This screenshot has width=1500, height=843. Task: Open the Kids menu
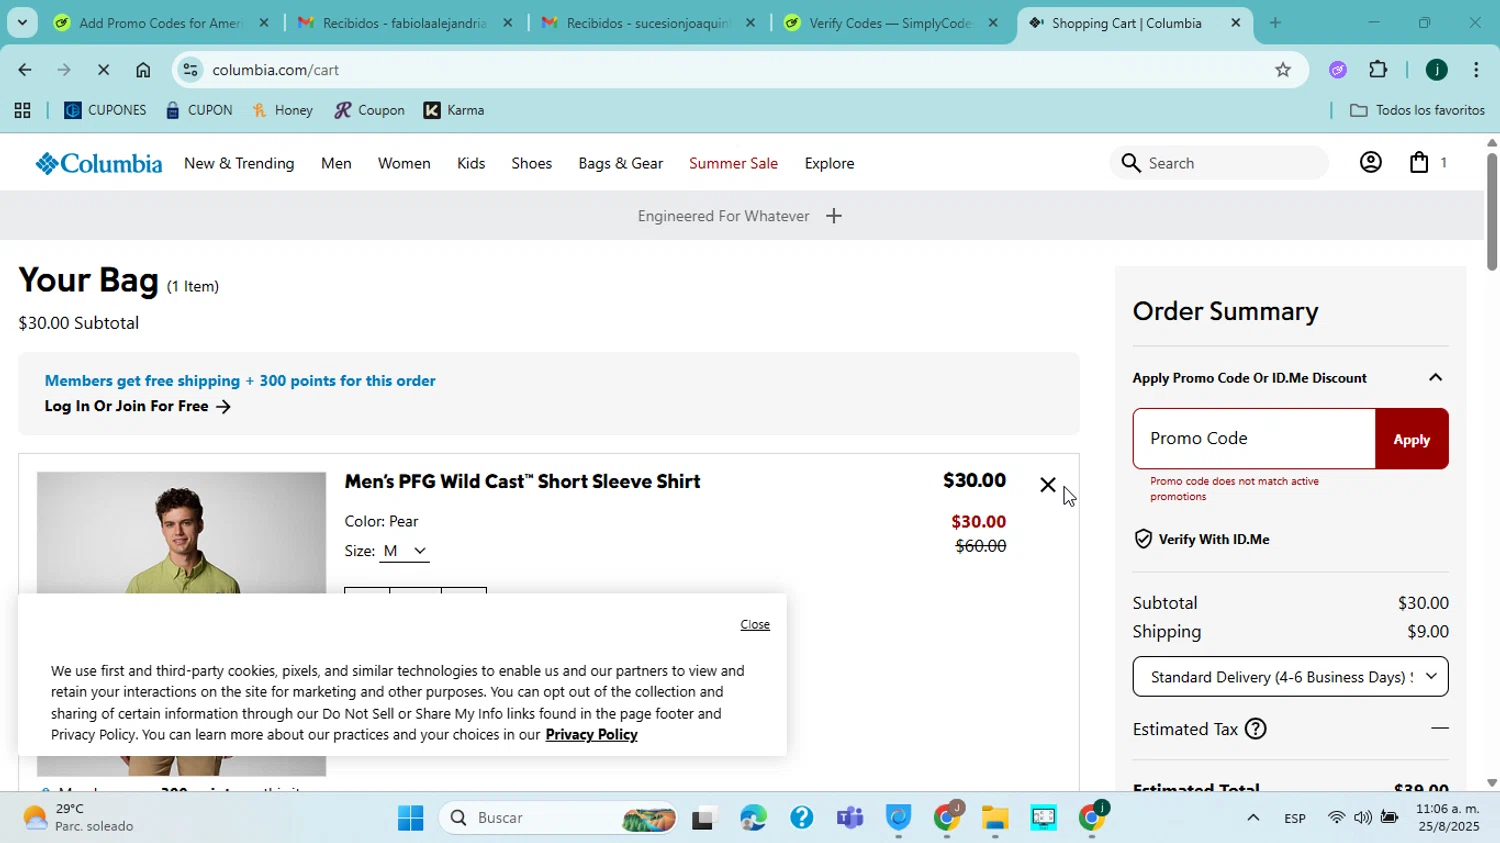coord(471,163)
